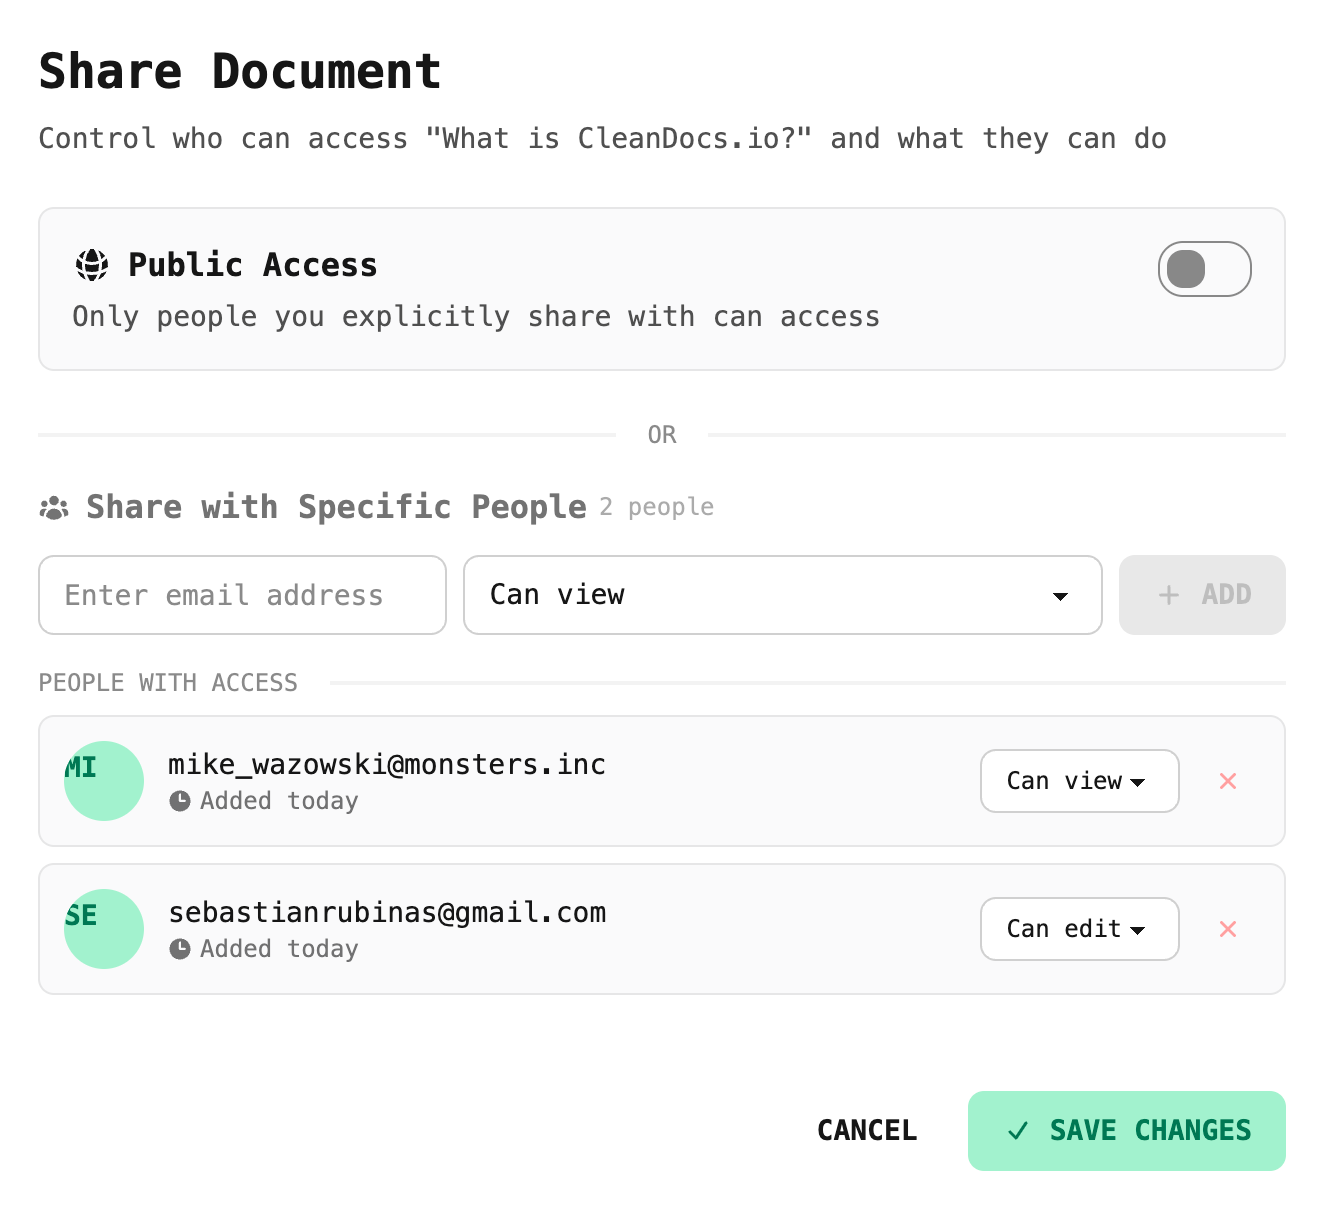Image resolution: width=1326 pixels, height=1210 pixels.
Task: Click the clock icon on mike_wazowski's entry
Action: (x=181, y=800)
